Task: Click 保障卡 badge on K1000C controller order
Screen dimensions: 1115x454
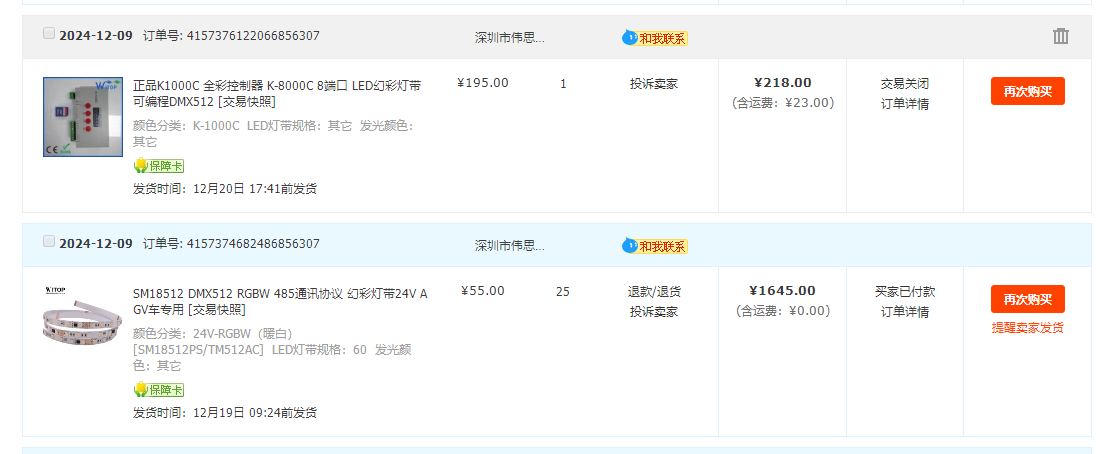Action: (x=159, y=166)
